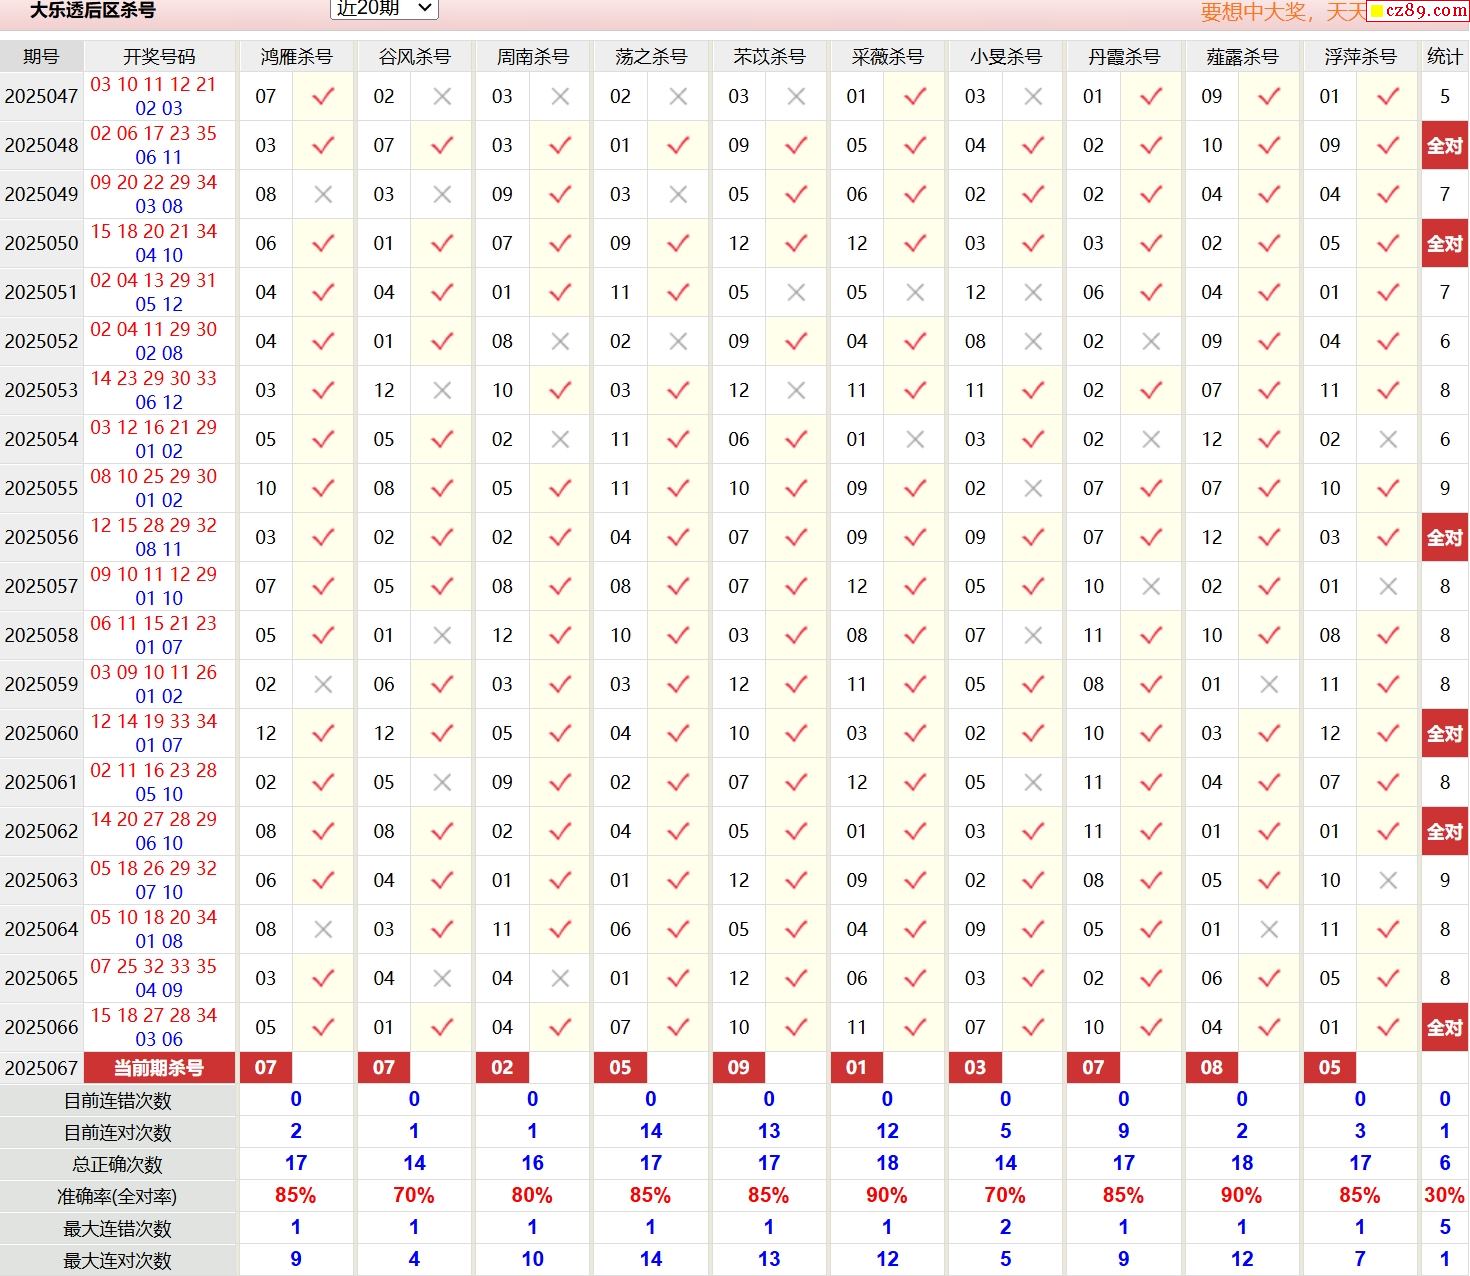Image resolution: width=1470 pixels, height=1276 pixels.
Task: Click the X mark for 采薇杀号 in row 2025051
Action: coord(915,293)
